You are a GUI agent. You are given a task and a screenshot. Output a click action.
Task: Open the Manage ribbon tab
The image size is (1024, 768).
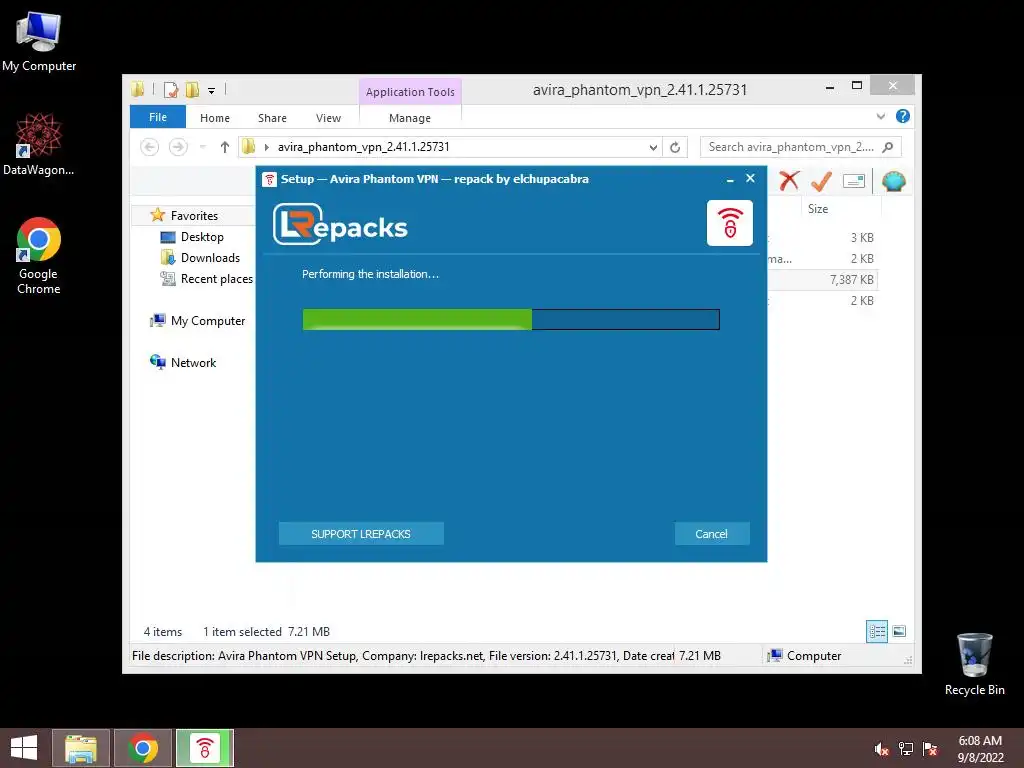(410, 118)
